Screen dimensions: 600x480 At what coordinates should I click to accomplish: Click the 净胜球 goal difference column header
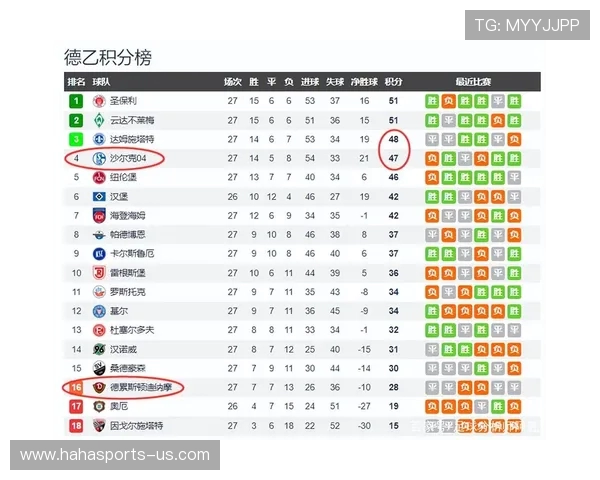tap(364, 82)
